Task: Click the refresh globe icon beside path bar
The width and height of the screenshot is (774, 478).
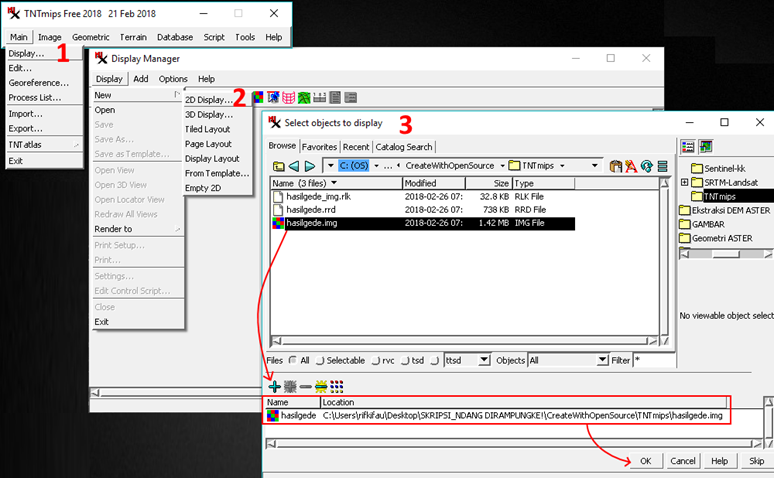Action: [x=647, y=166]
